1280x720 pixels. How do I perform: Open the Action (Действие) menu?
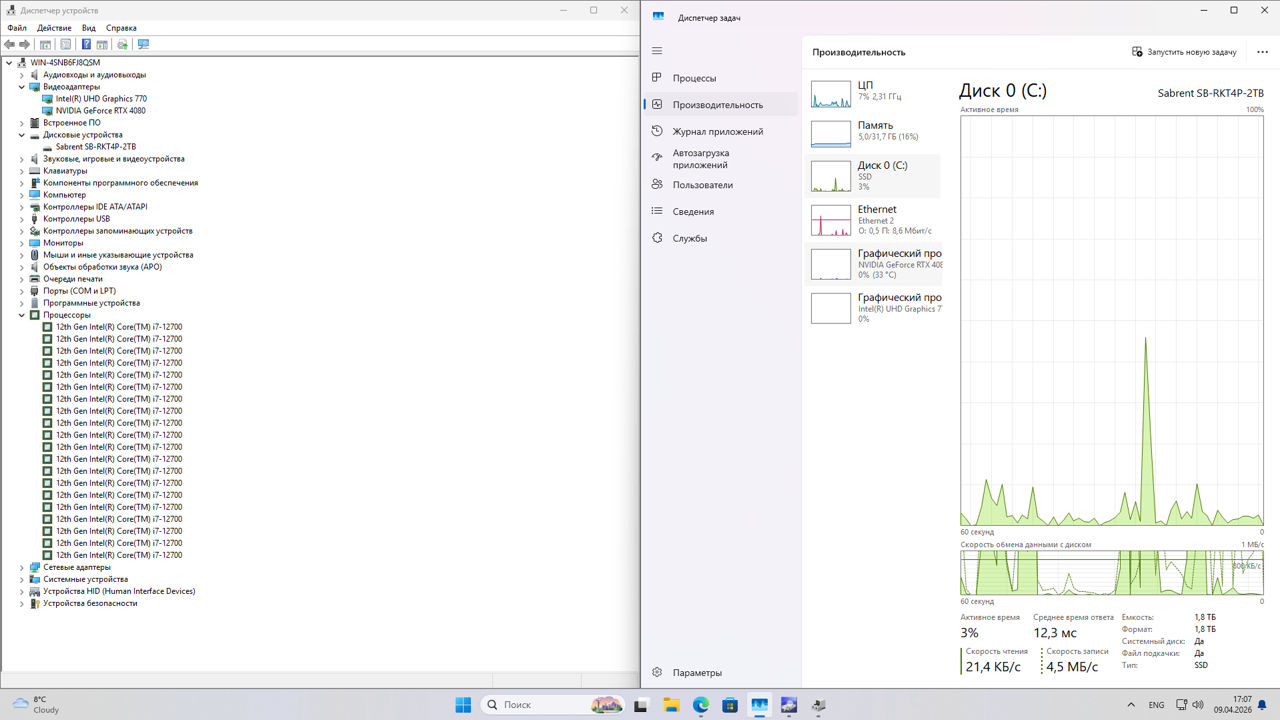coord(54,28)
